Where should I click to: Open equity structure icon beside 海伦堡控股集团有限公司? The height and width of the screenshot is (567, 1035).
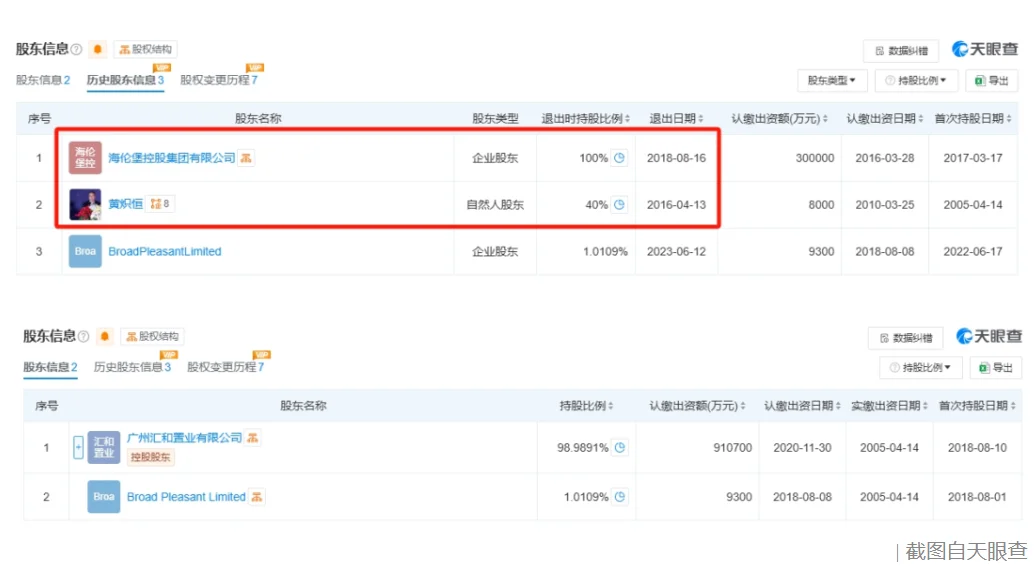pyautogui.click(x=246, y=158)
